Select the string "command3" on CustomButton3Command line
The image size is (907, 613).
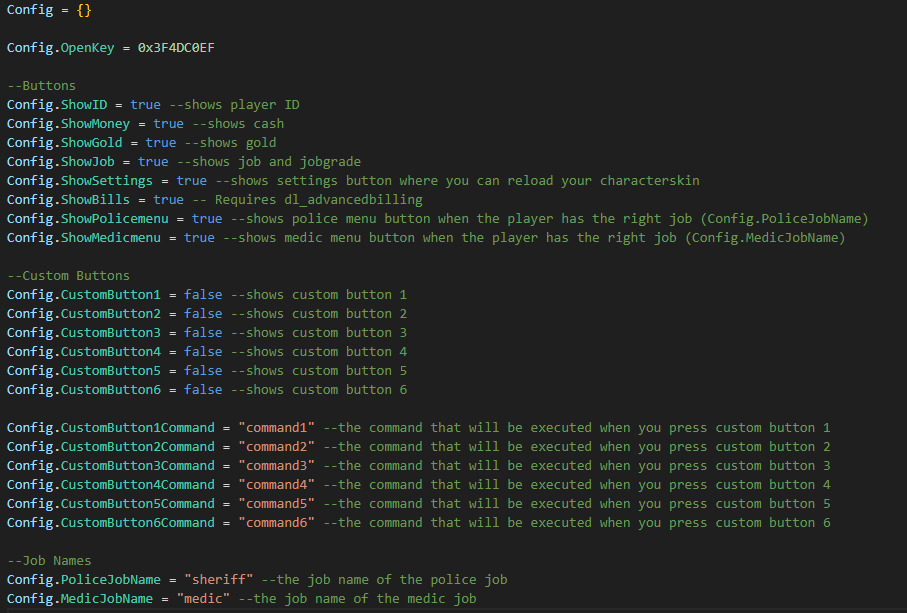277,465
